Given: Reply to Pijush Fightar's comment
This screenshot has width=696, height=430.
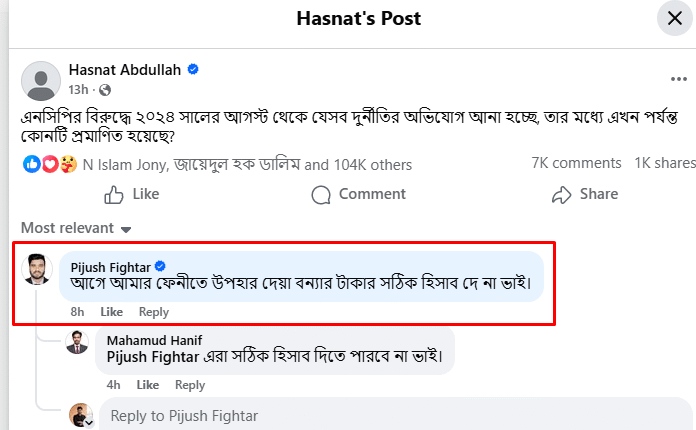Looking at the screenshot, I should coord(154,312).
